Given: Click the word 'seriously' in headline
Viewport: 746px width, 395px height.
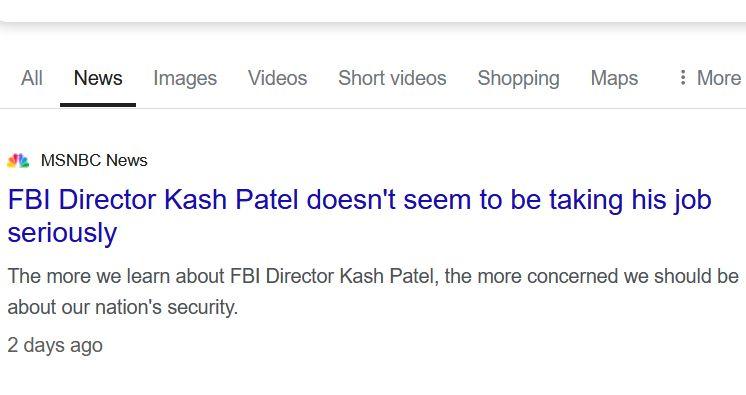Looking at the screenshot, I should coord(62,233).
